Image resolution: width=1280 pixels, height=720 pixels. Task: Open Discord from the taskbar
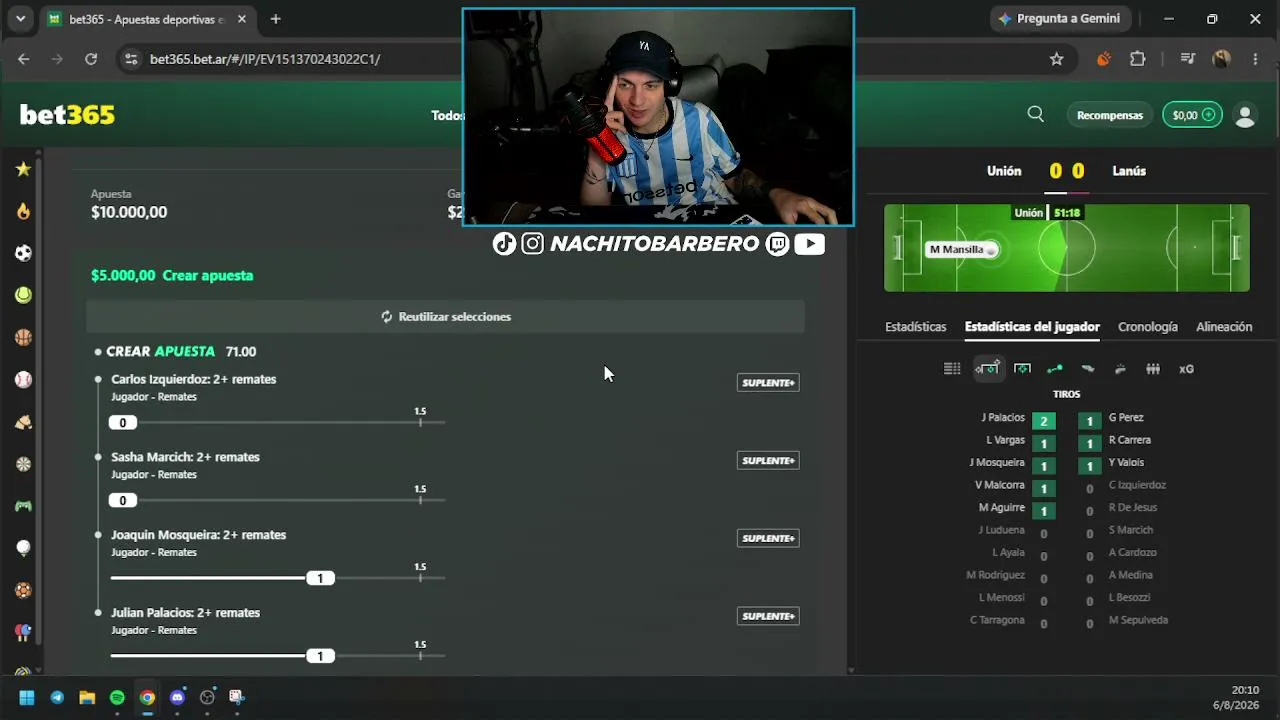coord(177,697)
